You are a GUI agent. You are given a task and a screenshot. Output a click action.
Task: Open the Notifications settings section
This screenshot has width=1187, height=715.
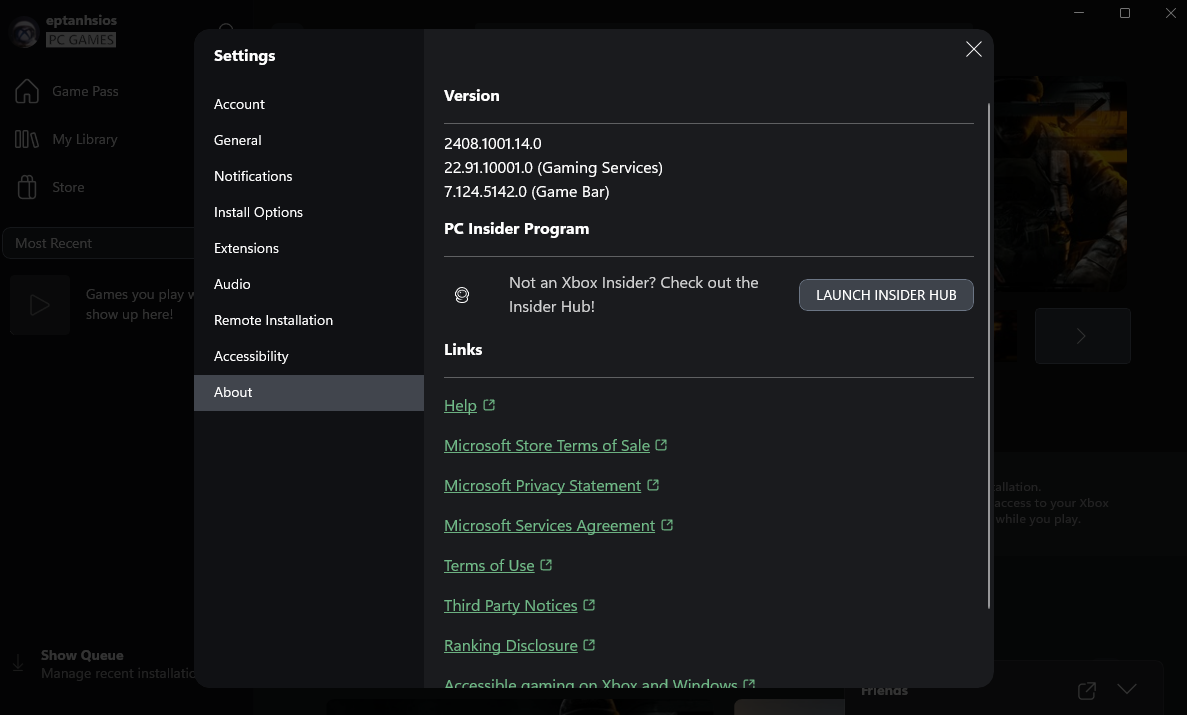tap(309, 176)
